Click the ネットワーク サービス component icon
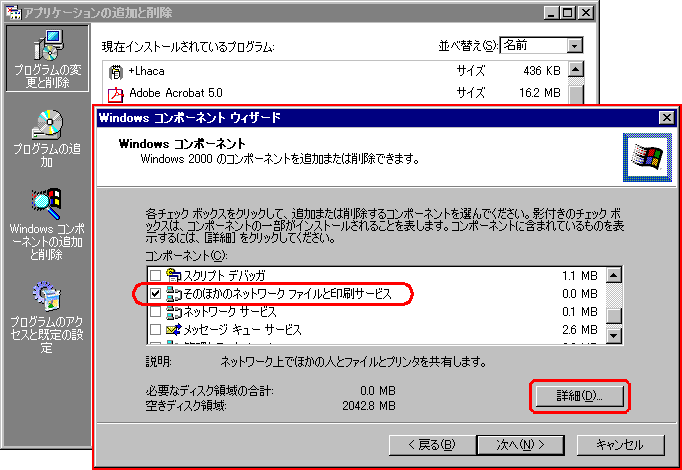The width and height of the screenshot is (682, 470). (x=174, y=312)
